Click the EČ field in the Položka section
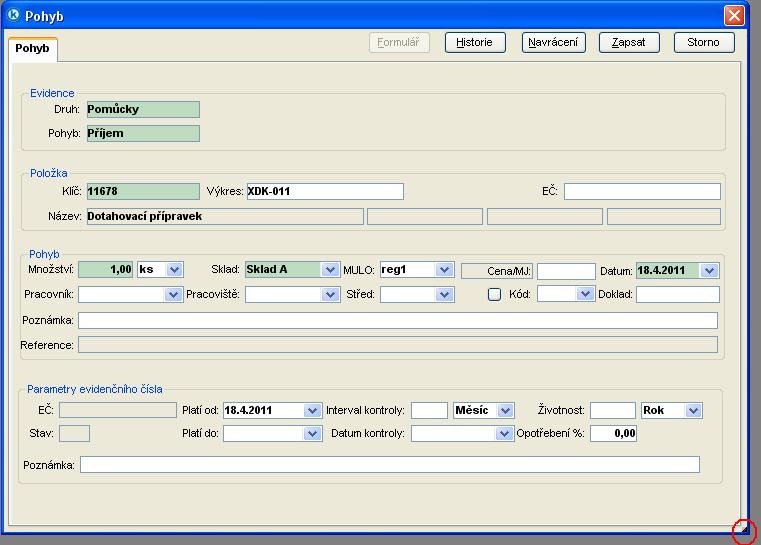The height and width of the screenshot is (545, 761). click(642, 191)
